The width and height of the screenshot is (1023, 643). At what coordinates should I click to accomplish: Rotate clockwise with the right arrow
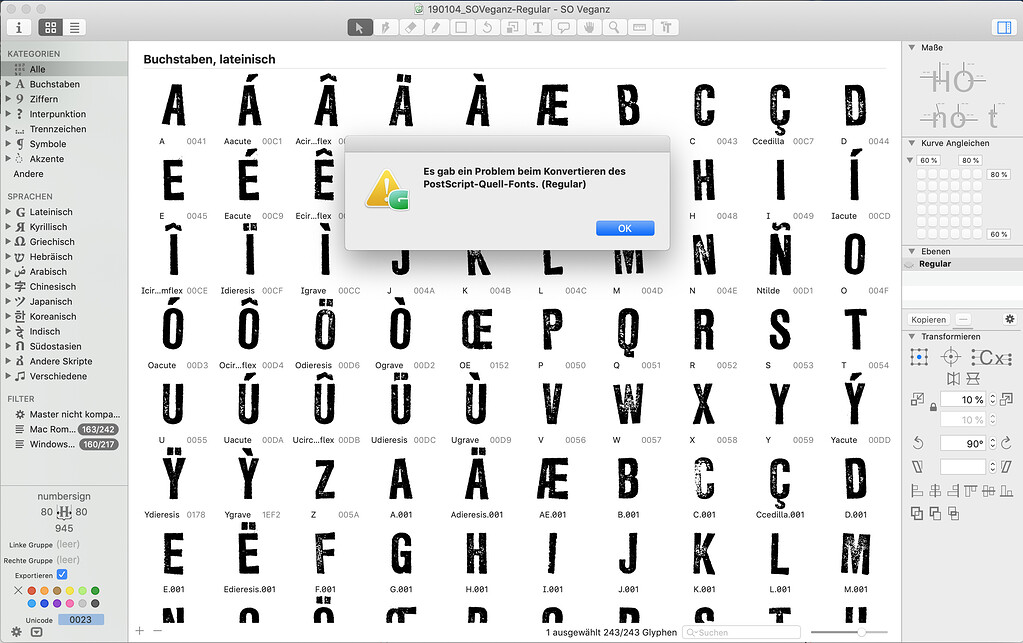click(x=1006, y=443)
